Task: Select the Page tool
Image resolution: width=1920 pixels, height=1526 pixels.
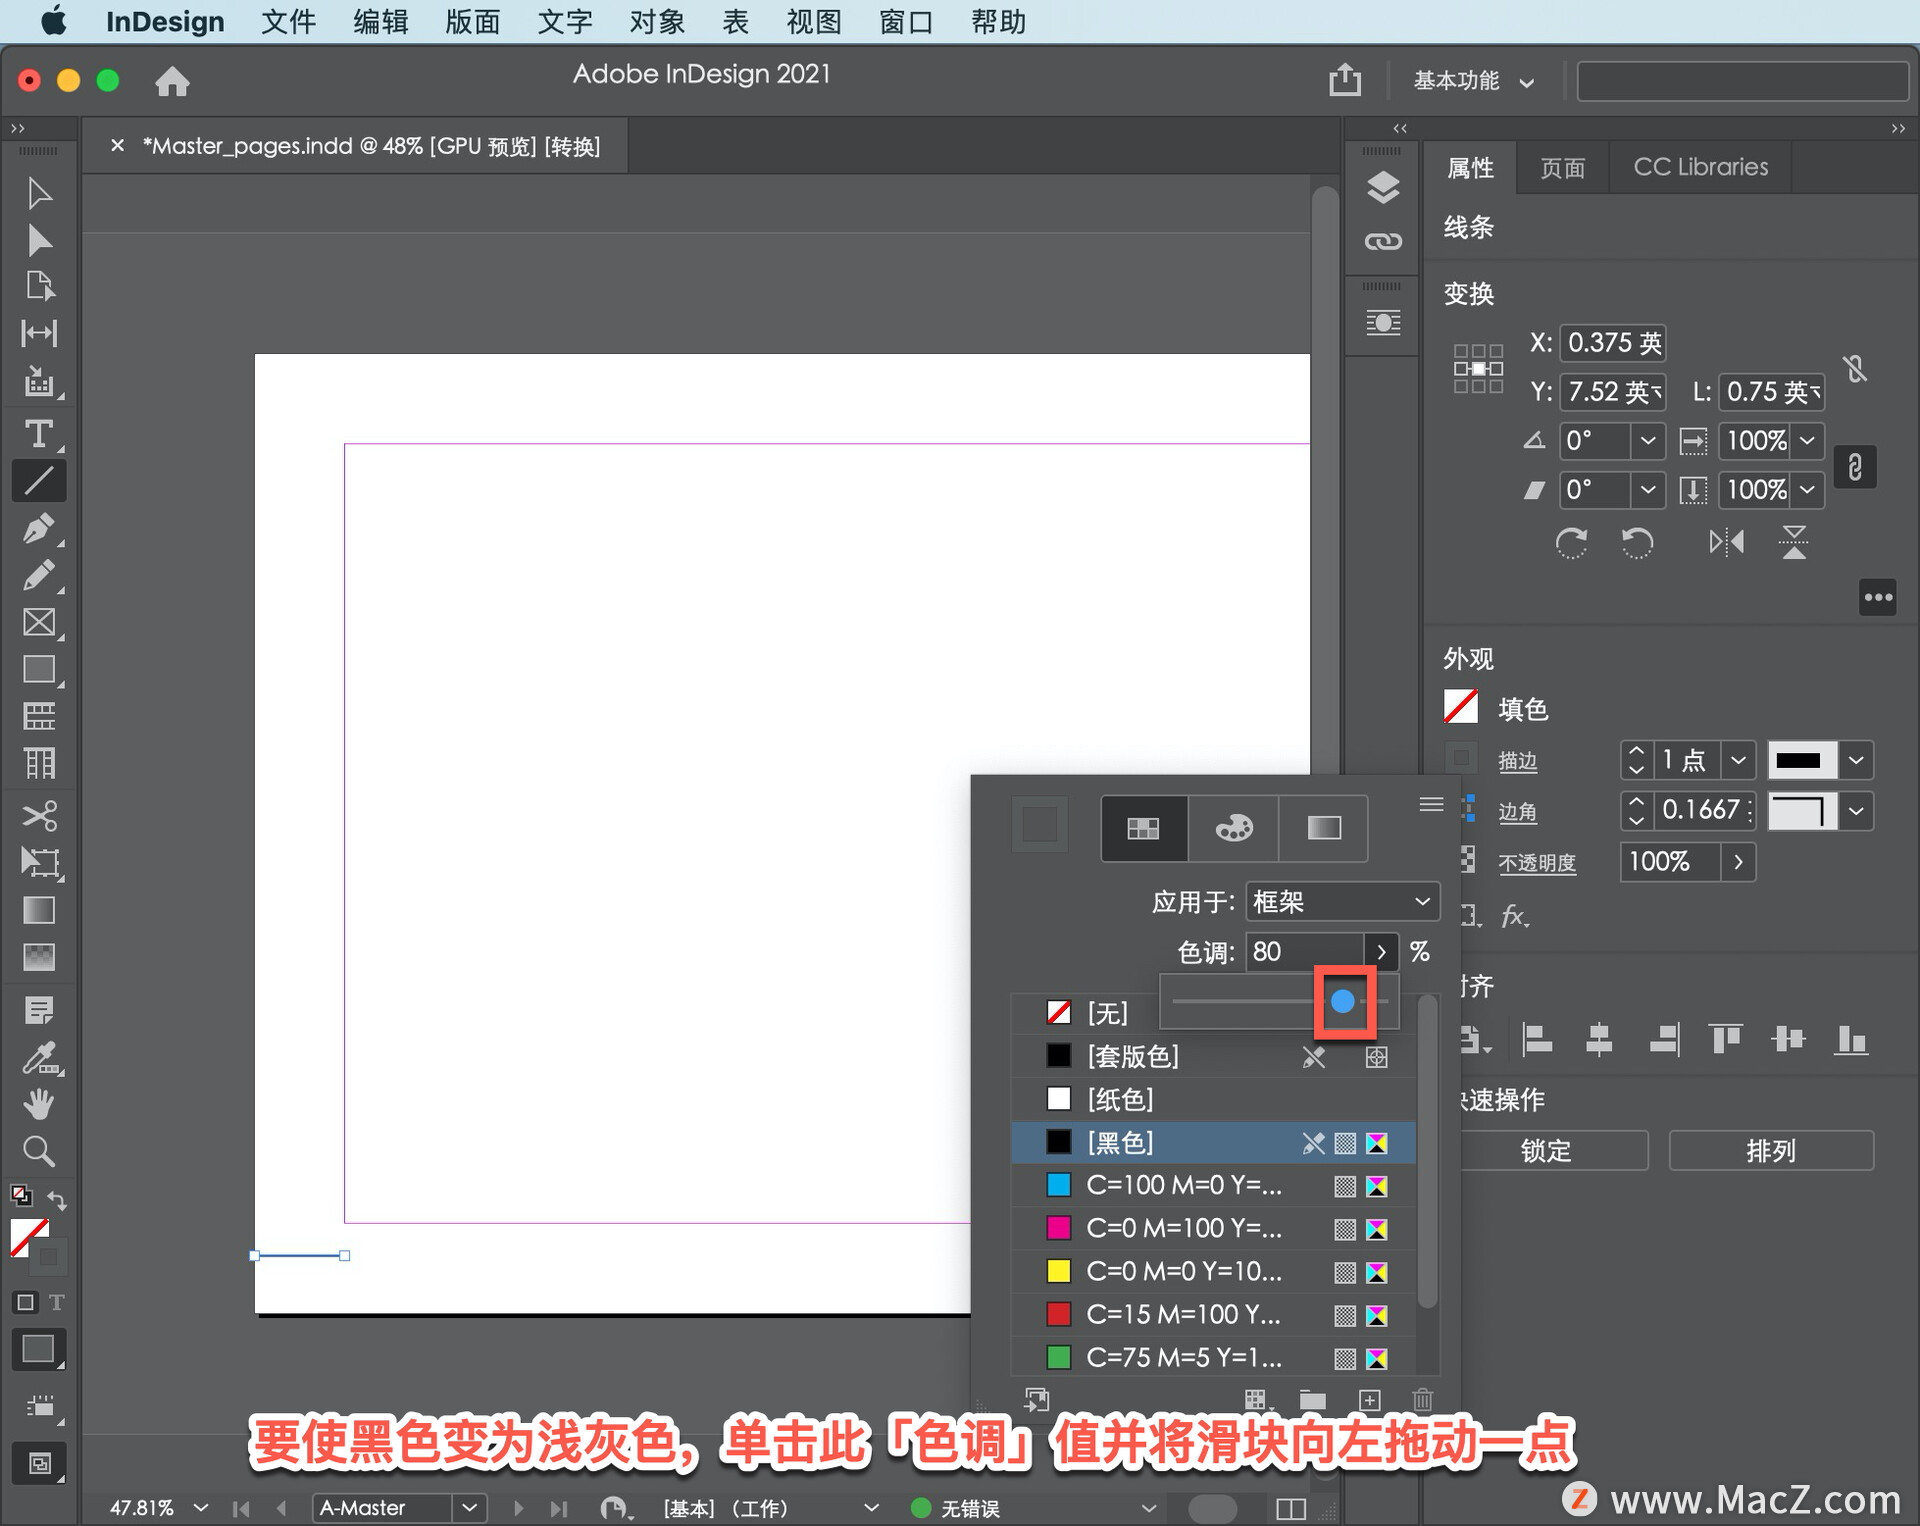Action: coord(39,286)
